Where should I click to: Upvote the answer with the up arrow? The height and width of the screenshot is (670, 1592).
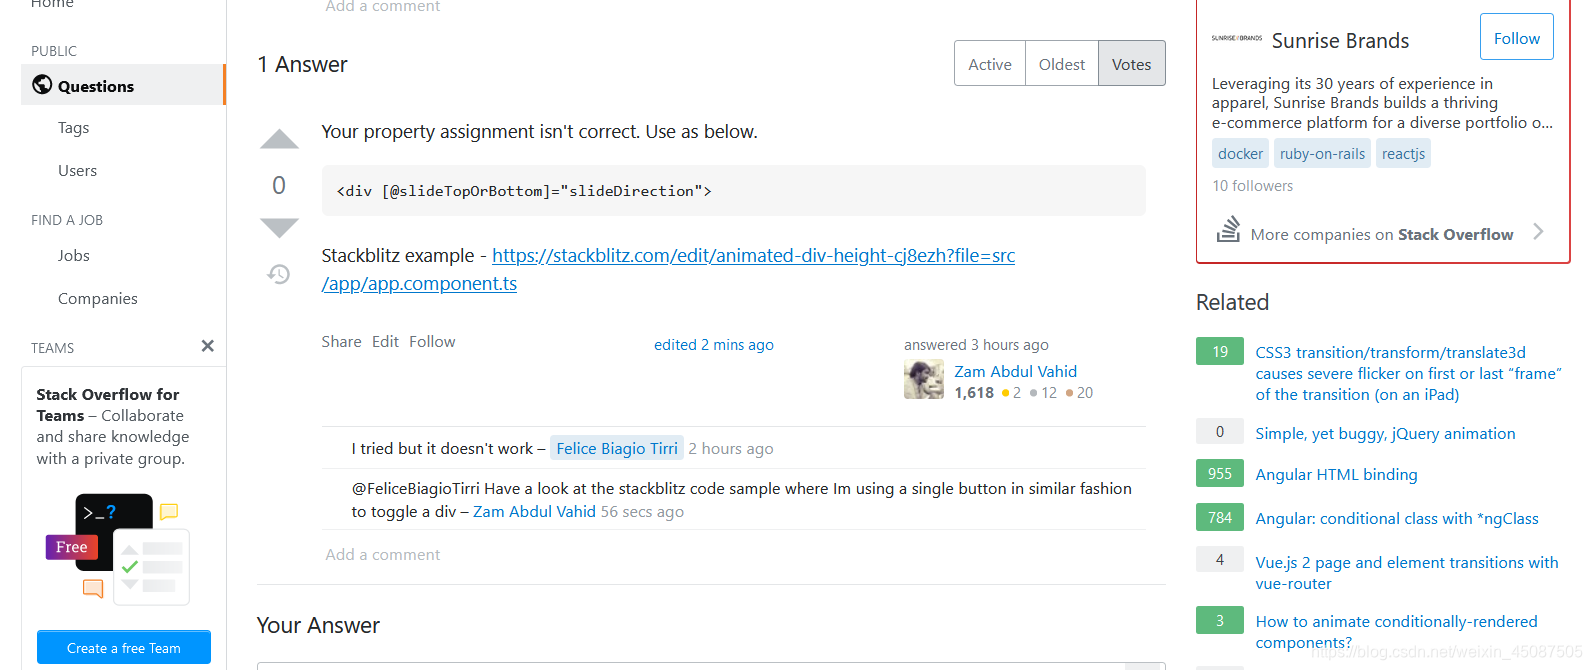(279, 140)
